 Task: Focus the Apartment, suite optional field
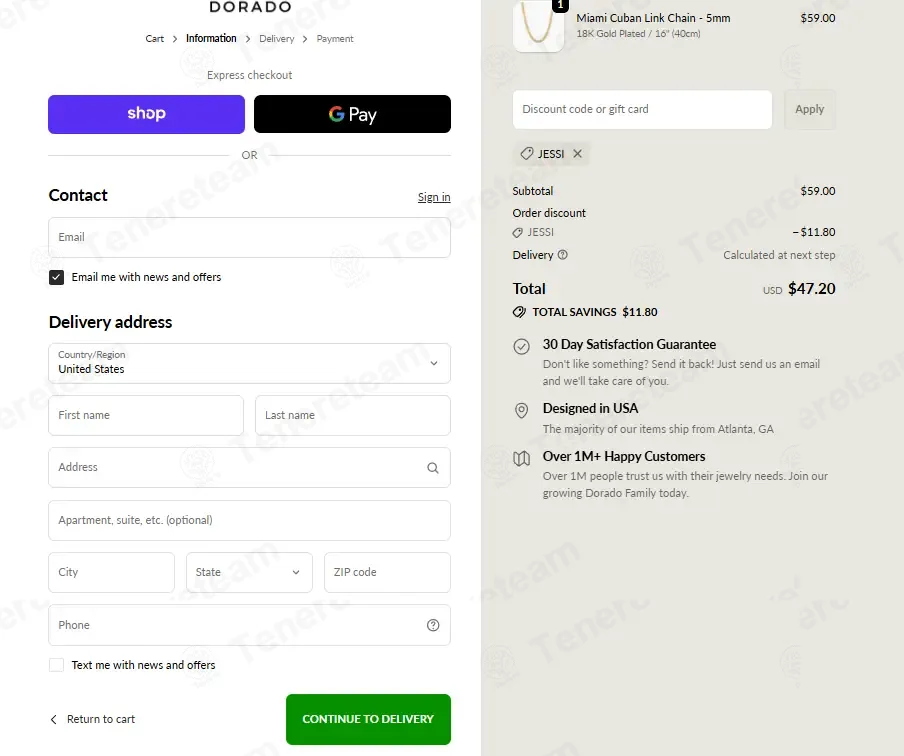tap(249, 520)
